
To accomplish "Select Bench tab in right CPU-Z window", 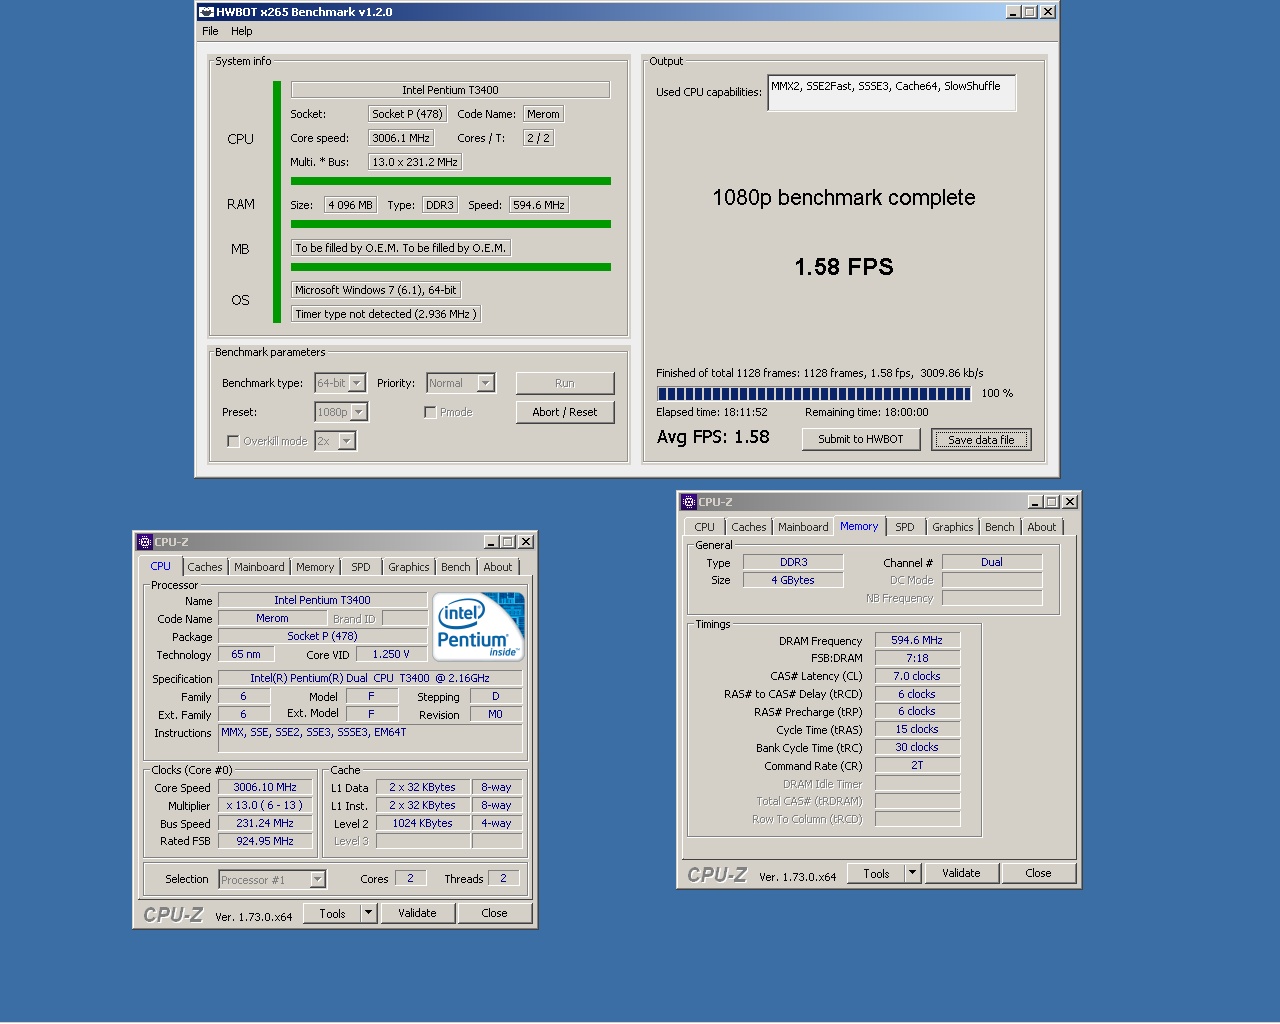I will [x=1000, y=527].
